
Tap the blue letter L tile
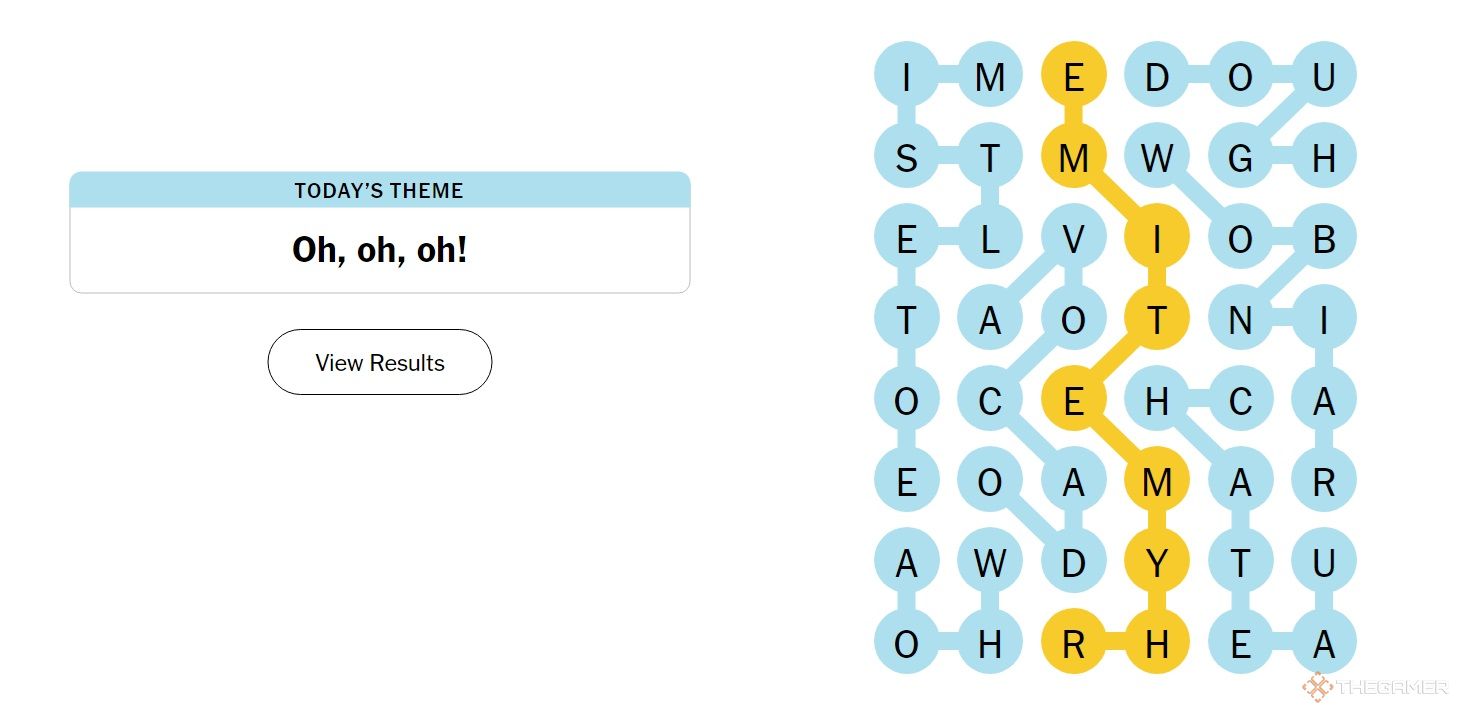pyautogui.click(x=990, y=239)
